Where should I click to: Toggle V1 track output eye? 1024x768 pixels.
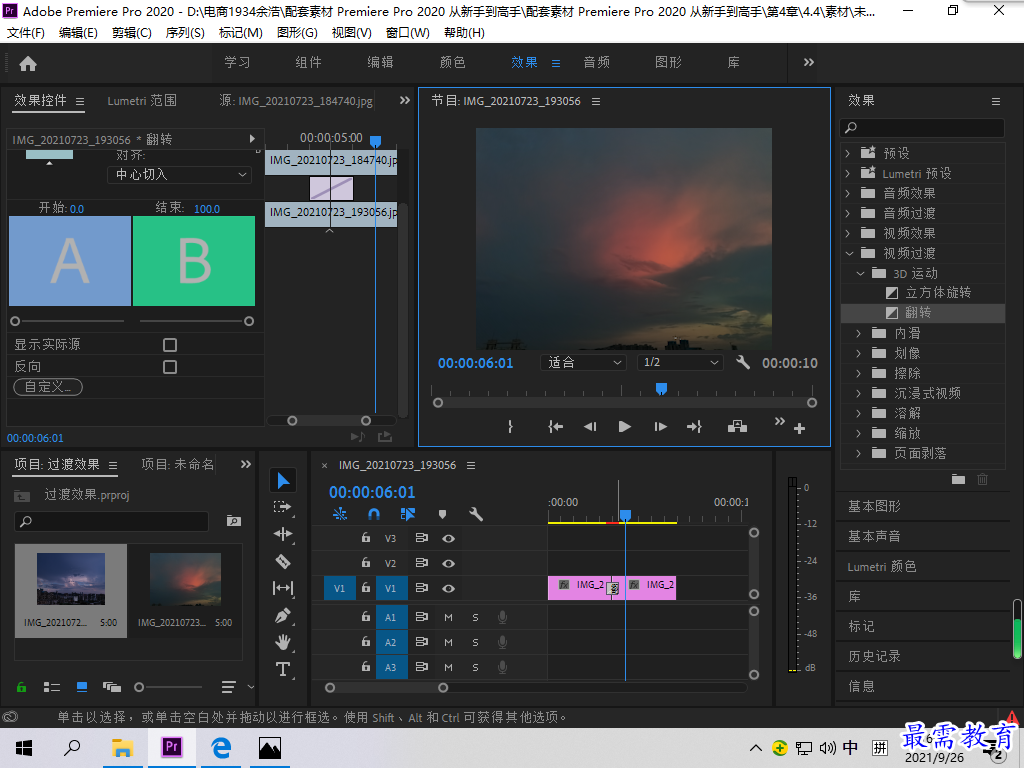click(448, 588)
